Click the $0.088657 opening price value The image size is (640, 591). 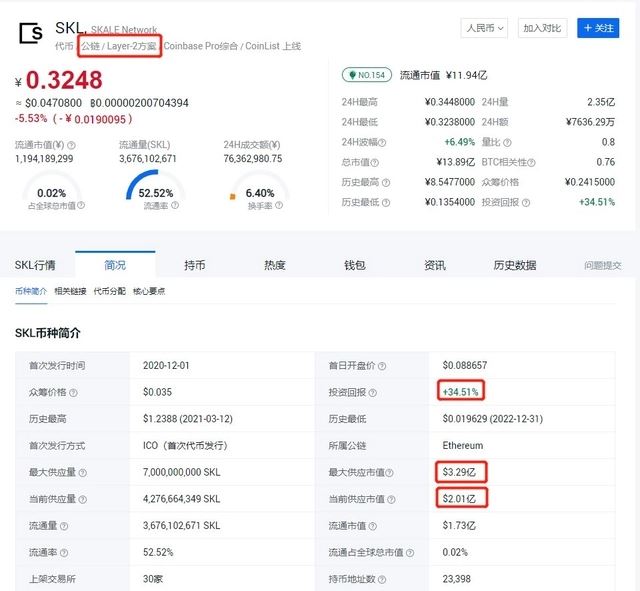[465, 365]
